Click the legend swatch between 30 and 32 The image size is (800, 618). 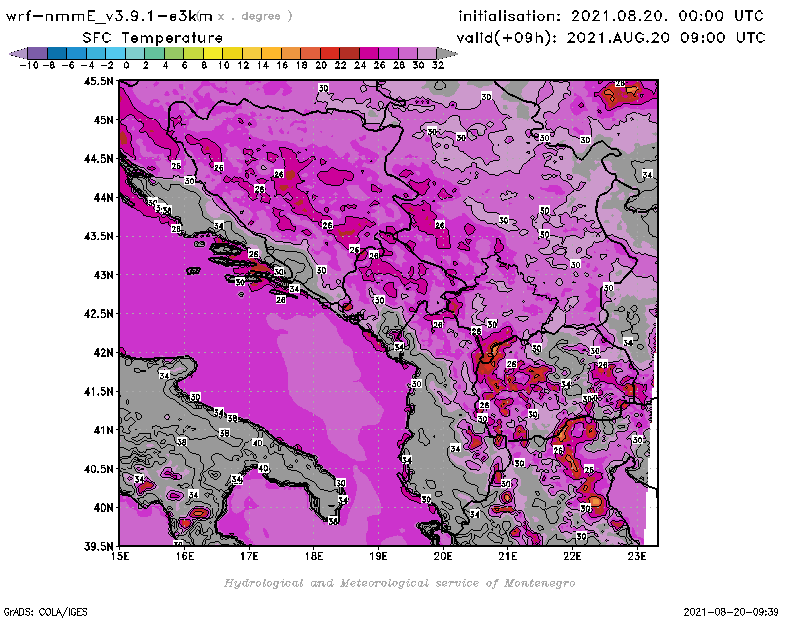(x=427, y=53)
